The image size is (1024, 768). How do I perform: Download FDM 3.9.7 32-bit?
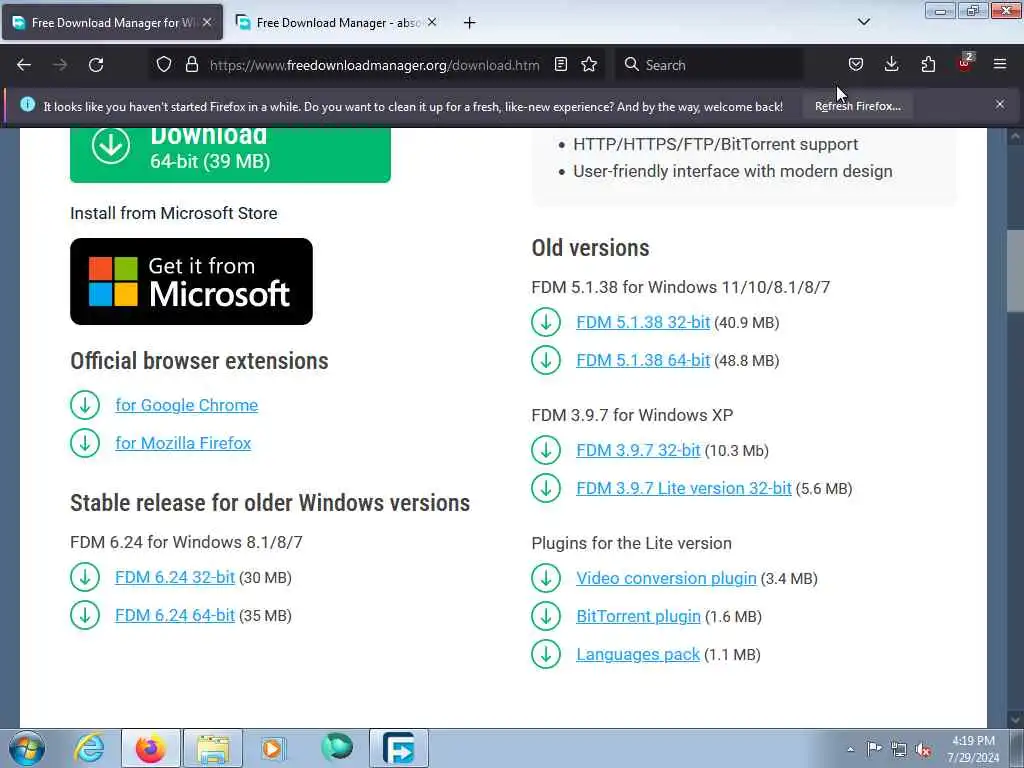click(638, 450)
